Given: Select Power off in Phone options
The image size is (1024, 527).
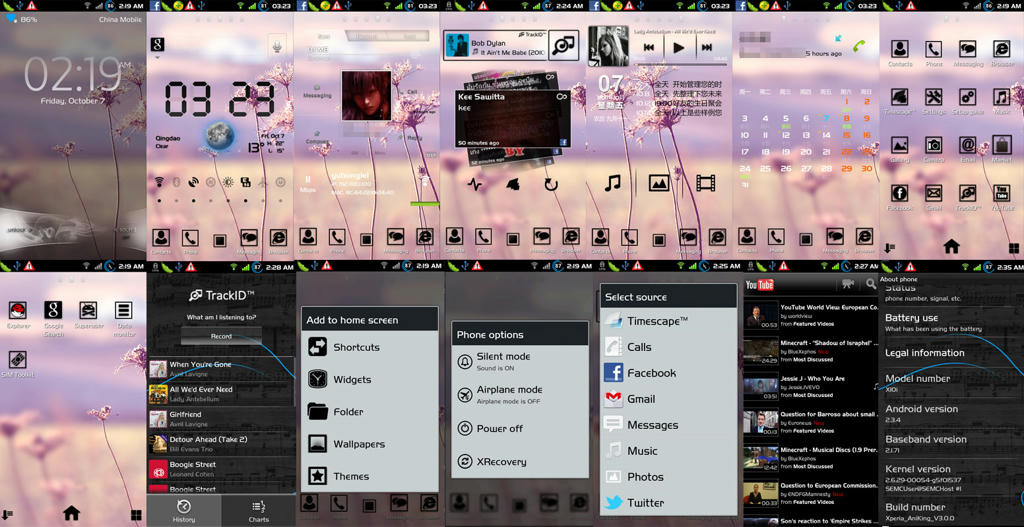Looking at the screenshot, I should [520, 428].
